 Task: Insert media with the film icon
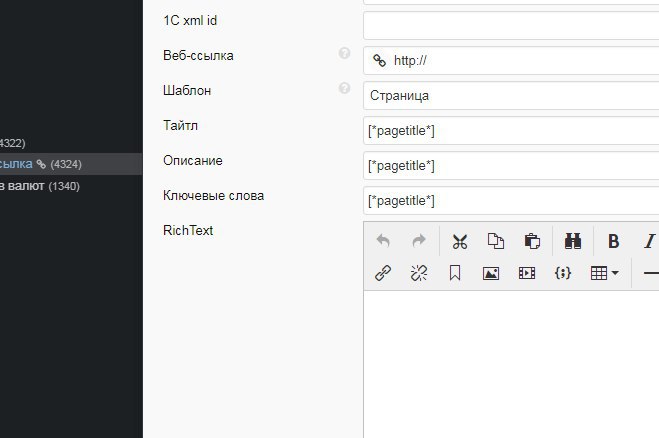click(527, 273)
